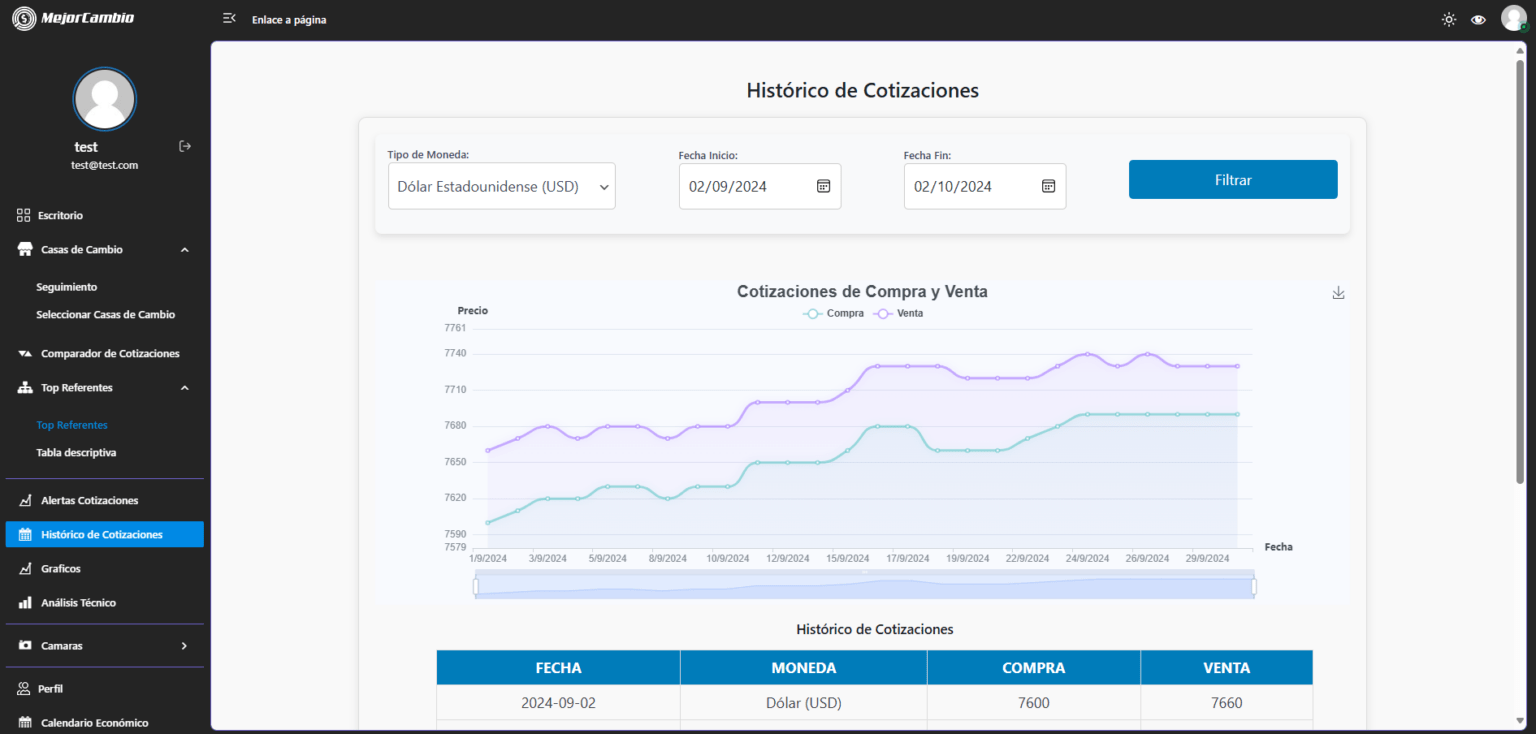Click the eye icon in the top bar
1536x734 pixels.
tap(1478, 19)
